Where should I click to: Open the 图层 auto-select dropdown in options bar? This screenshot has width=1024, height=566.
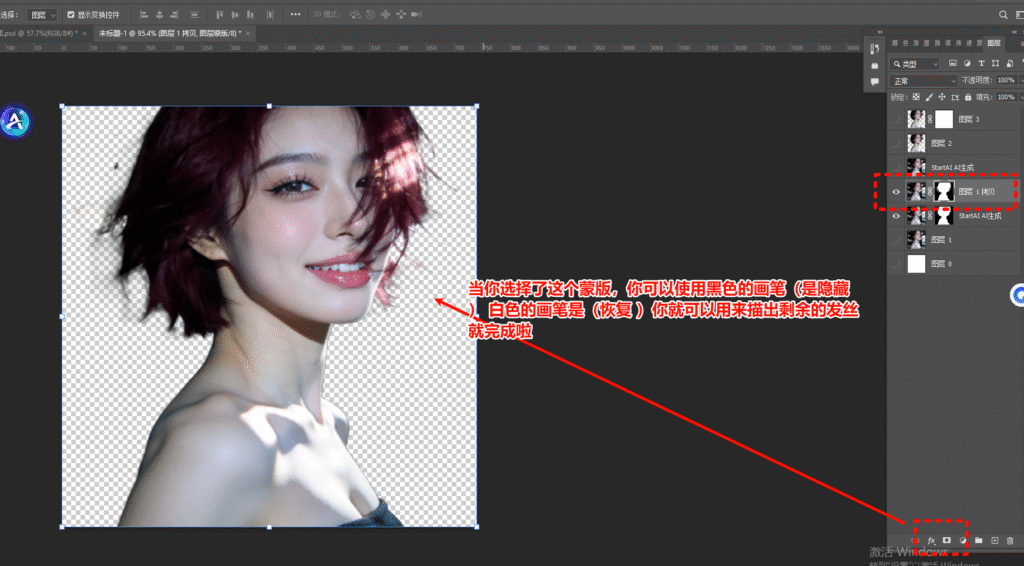[42, 15]
